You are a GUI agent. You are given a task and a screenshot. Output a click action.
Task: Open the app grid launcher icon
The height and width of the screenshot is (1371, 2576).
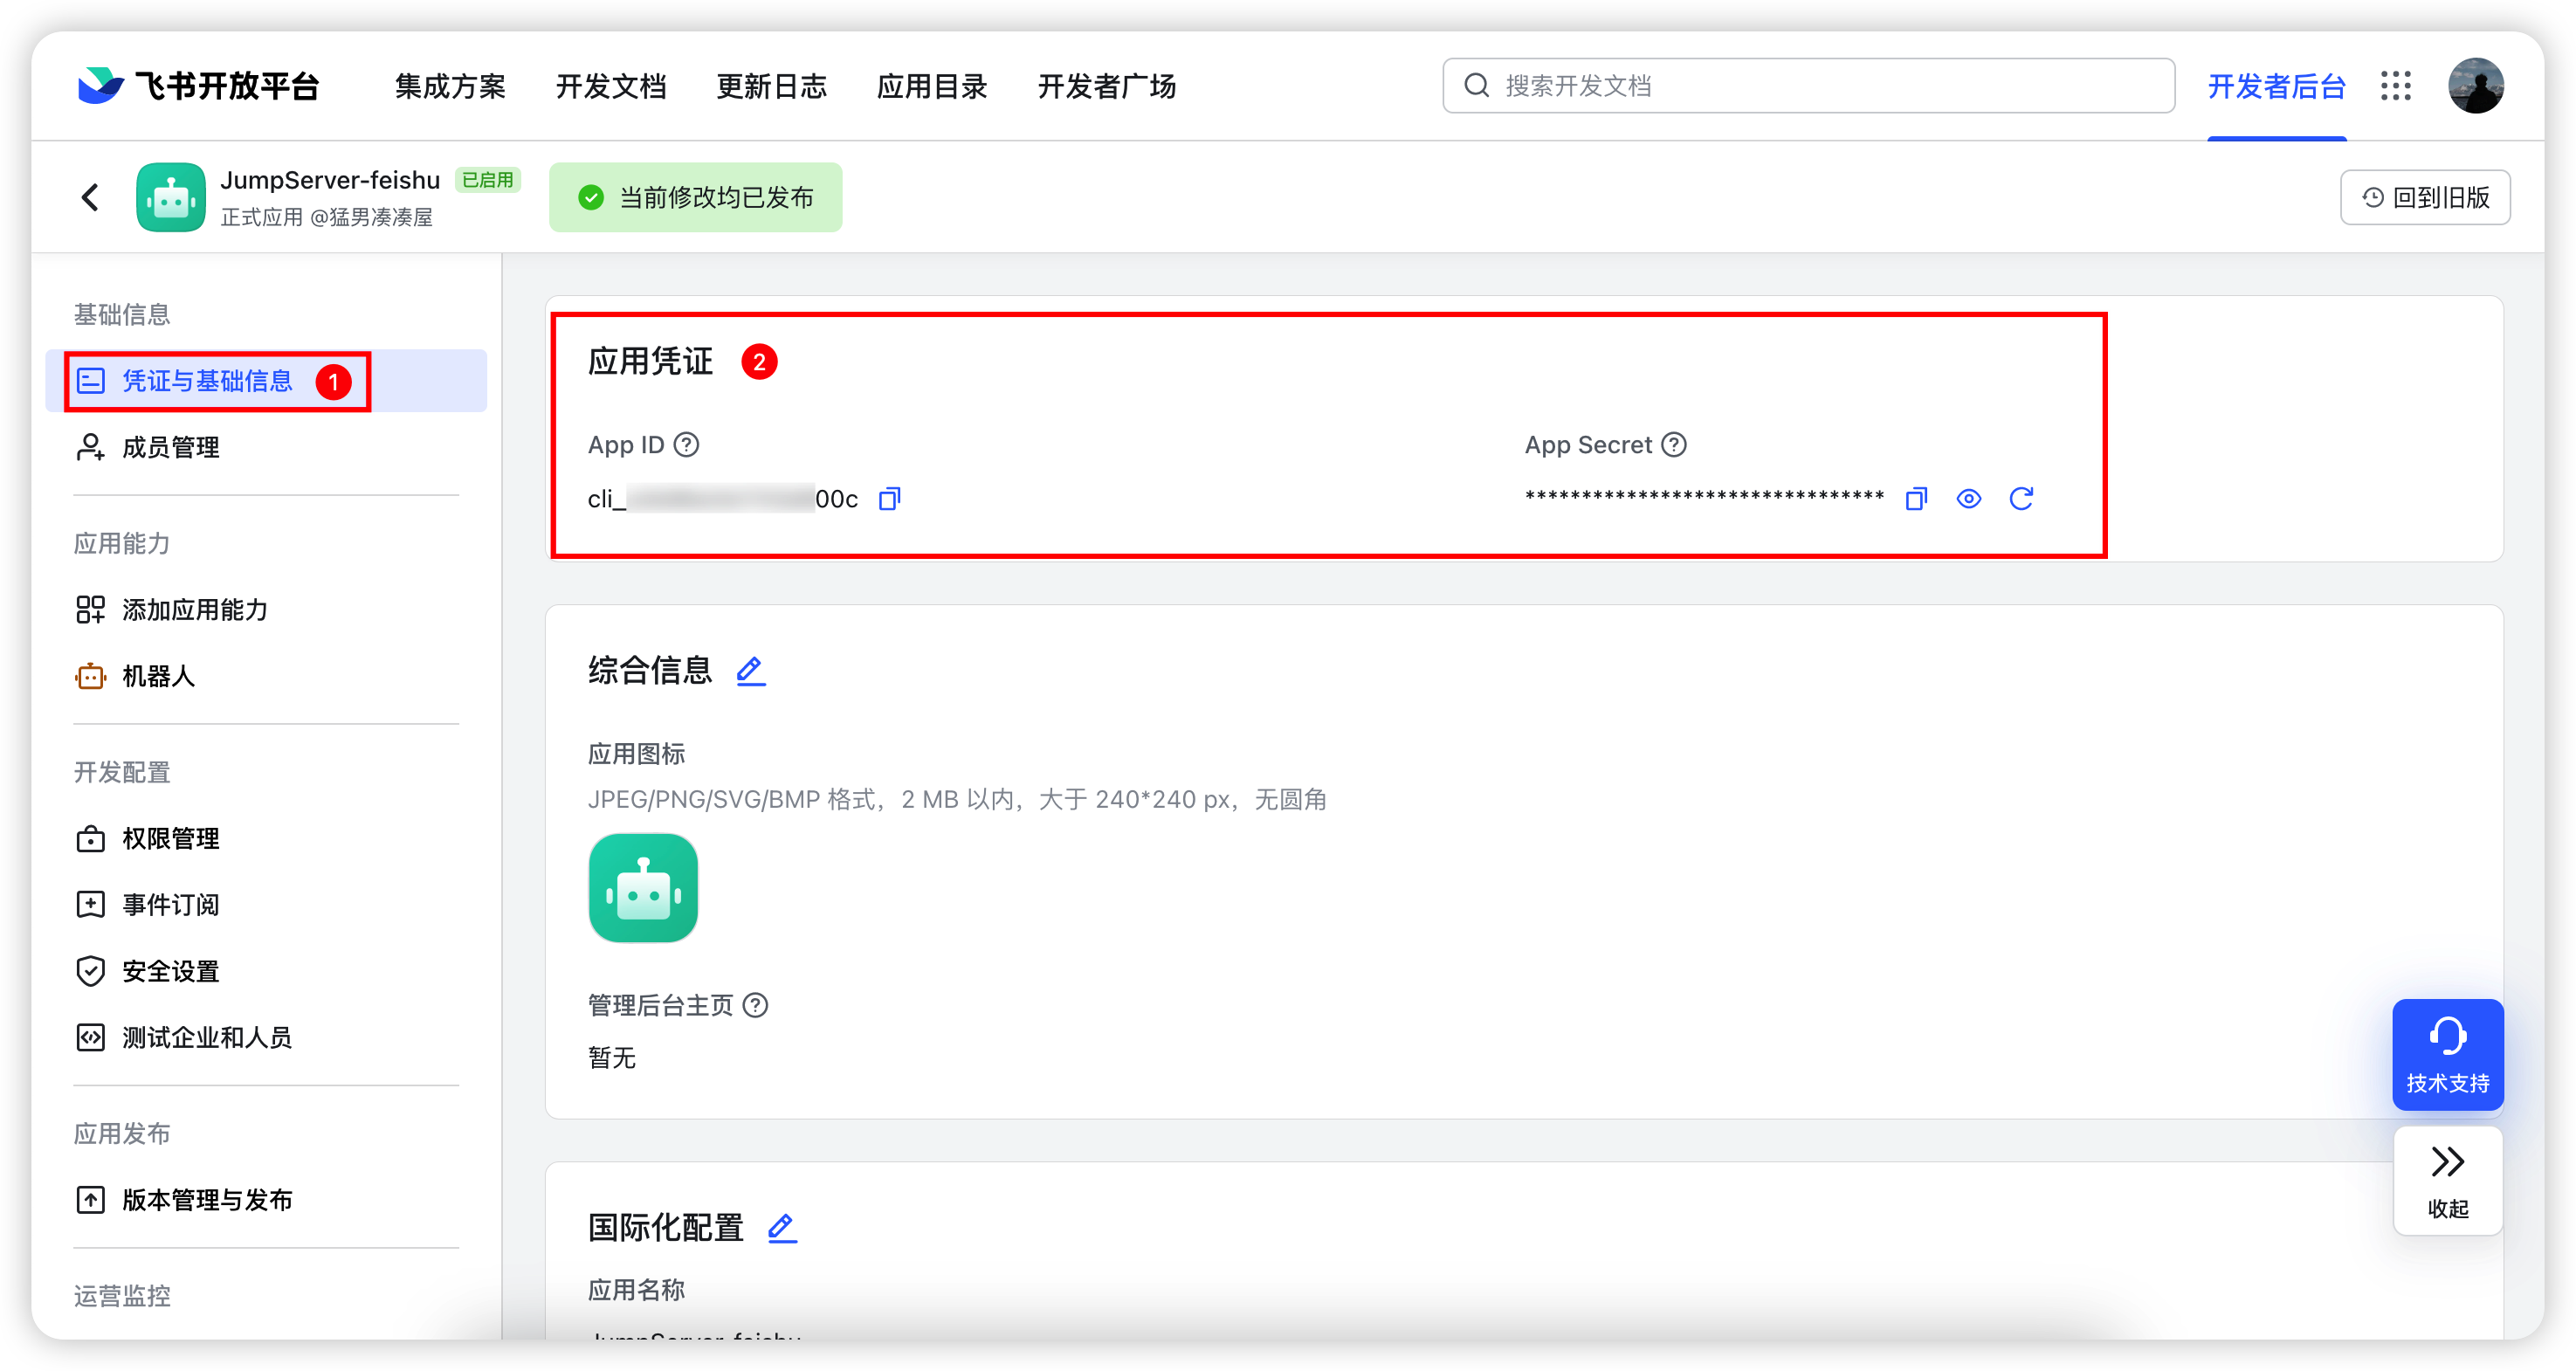coord(2395,86)
